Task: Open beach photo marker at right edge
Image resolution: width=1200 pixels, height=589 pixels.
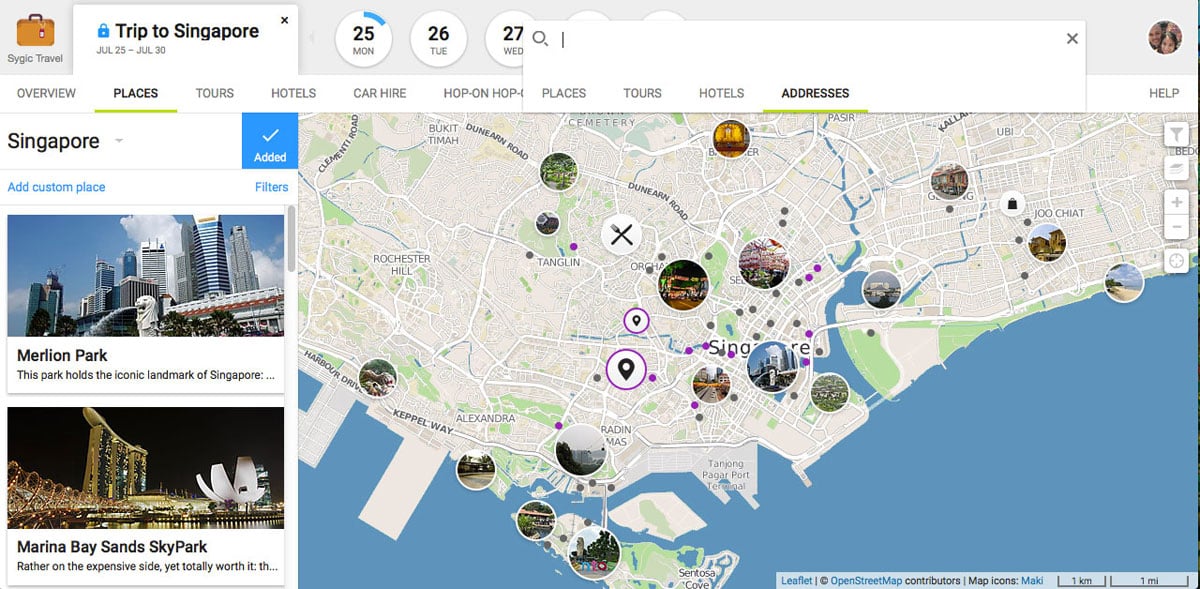Action: click(x=1124, y=282)
